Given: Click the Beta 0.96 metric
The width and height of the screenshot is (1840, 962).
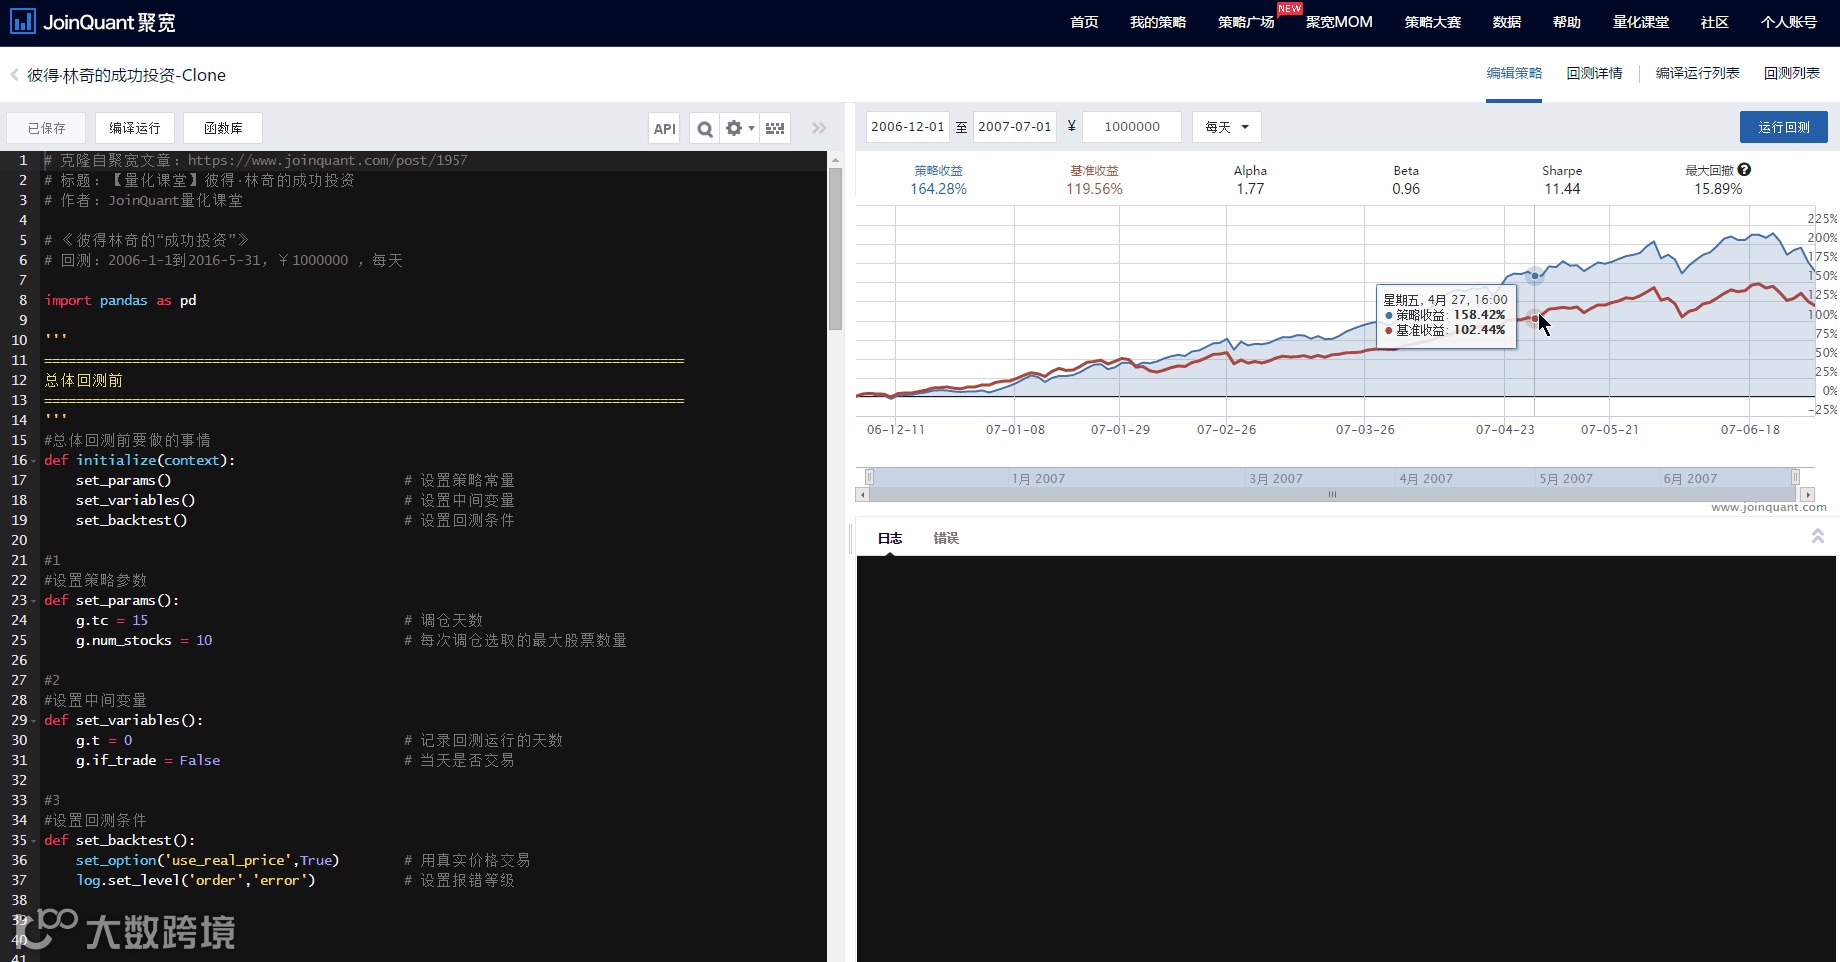Looking at the screenshot, I should point(1406,180).
